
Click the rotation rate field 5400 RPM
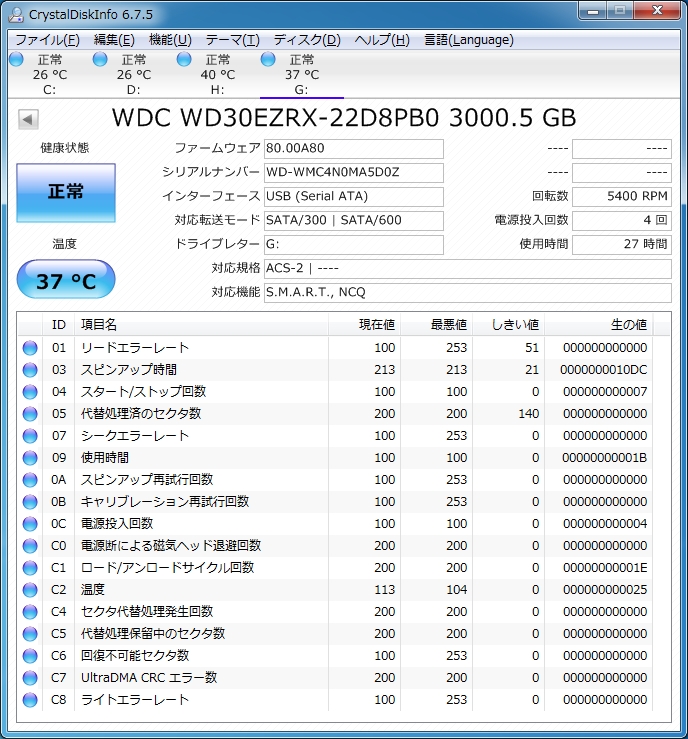click(622, 197)
